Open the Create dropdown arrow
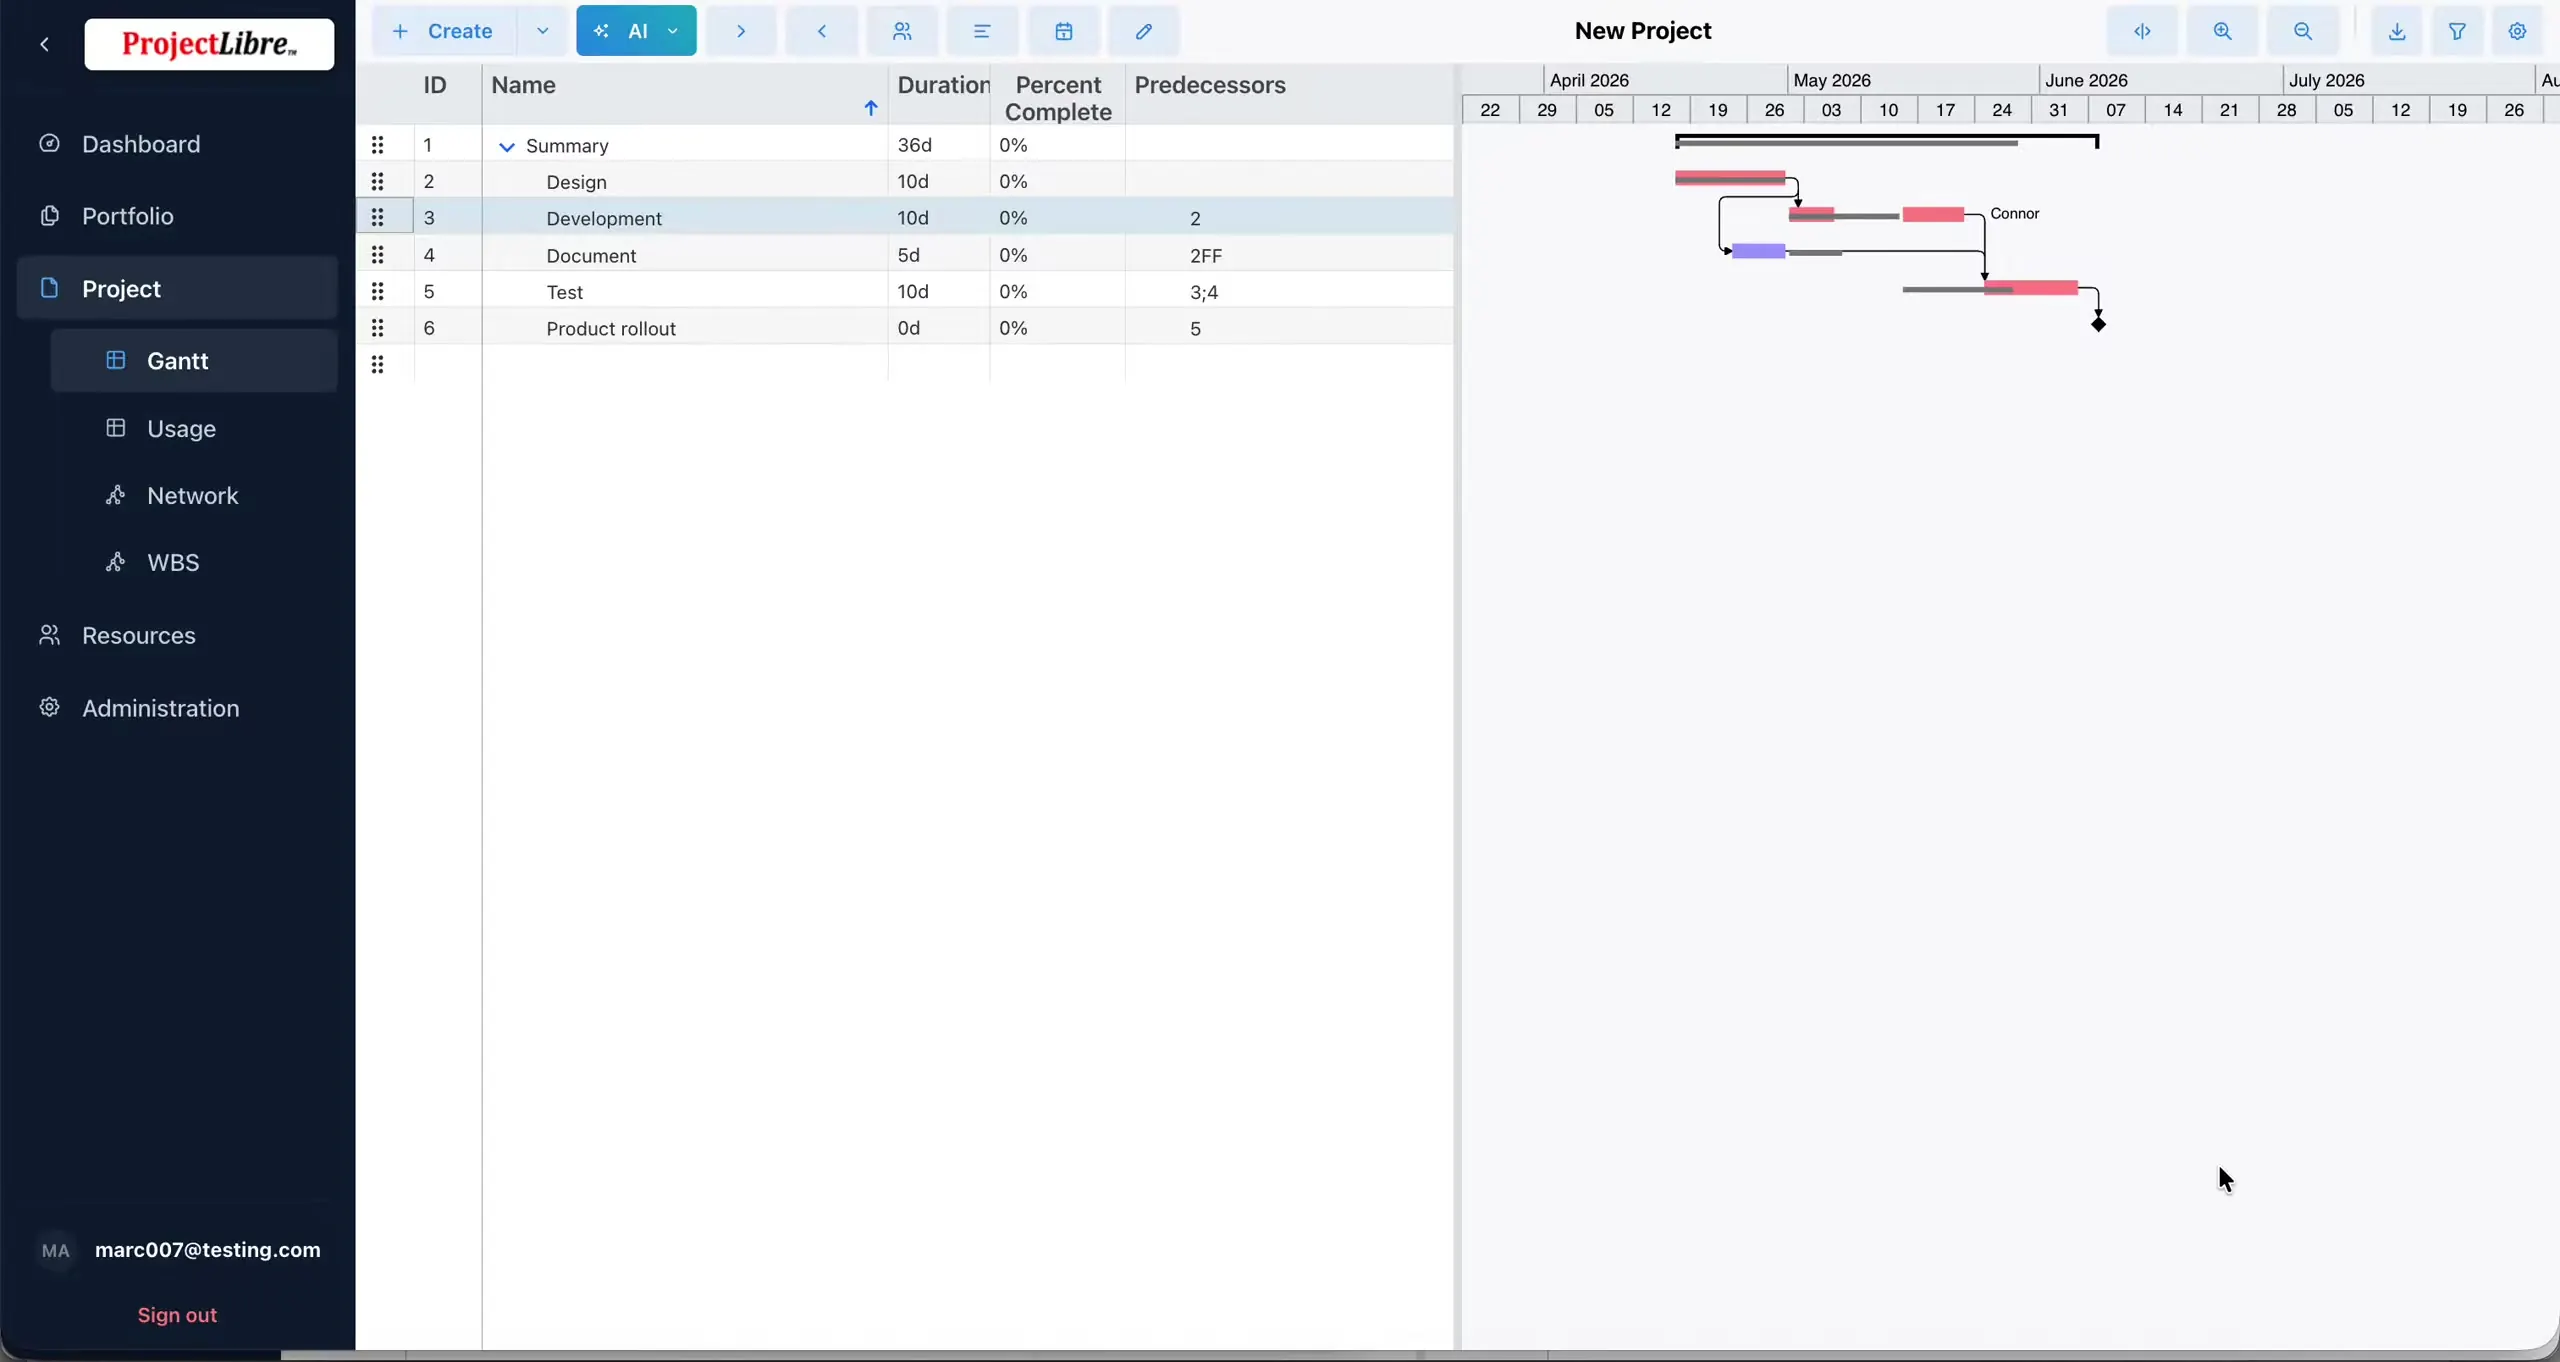The image size is (2560, 1362). click(542, 31)
